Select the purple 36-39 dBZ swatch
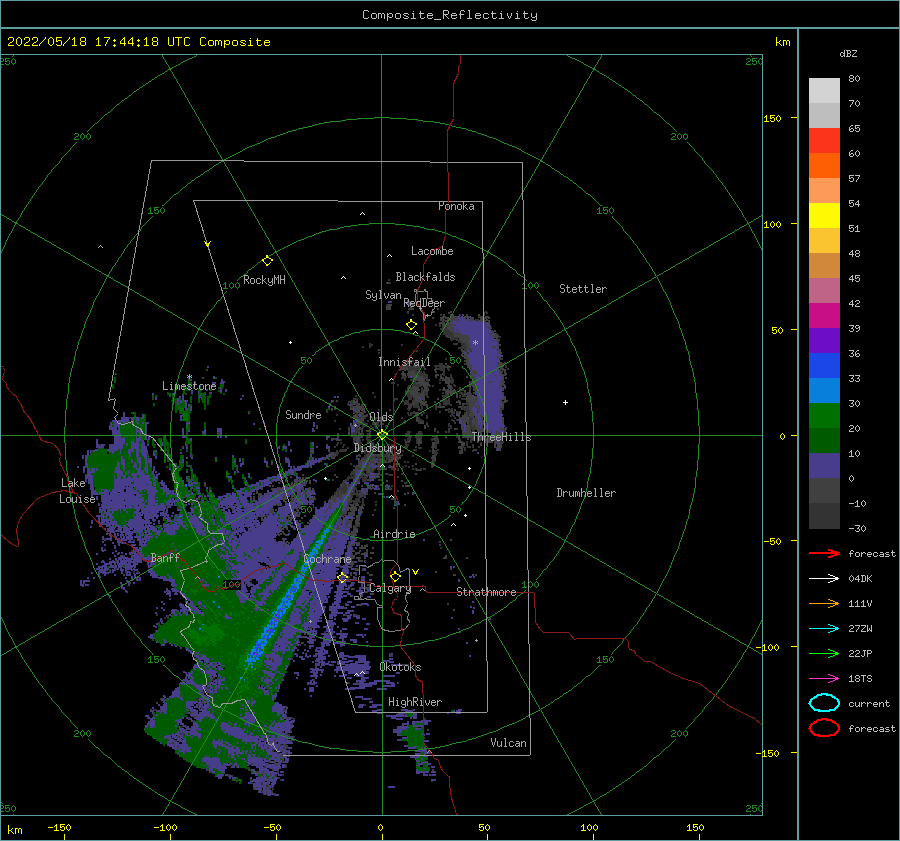 [824, 340]
